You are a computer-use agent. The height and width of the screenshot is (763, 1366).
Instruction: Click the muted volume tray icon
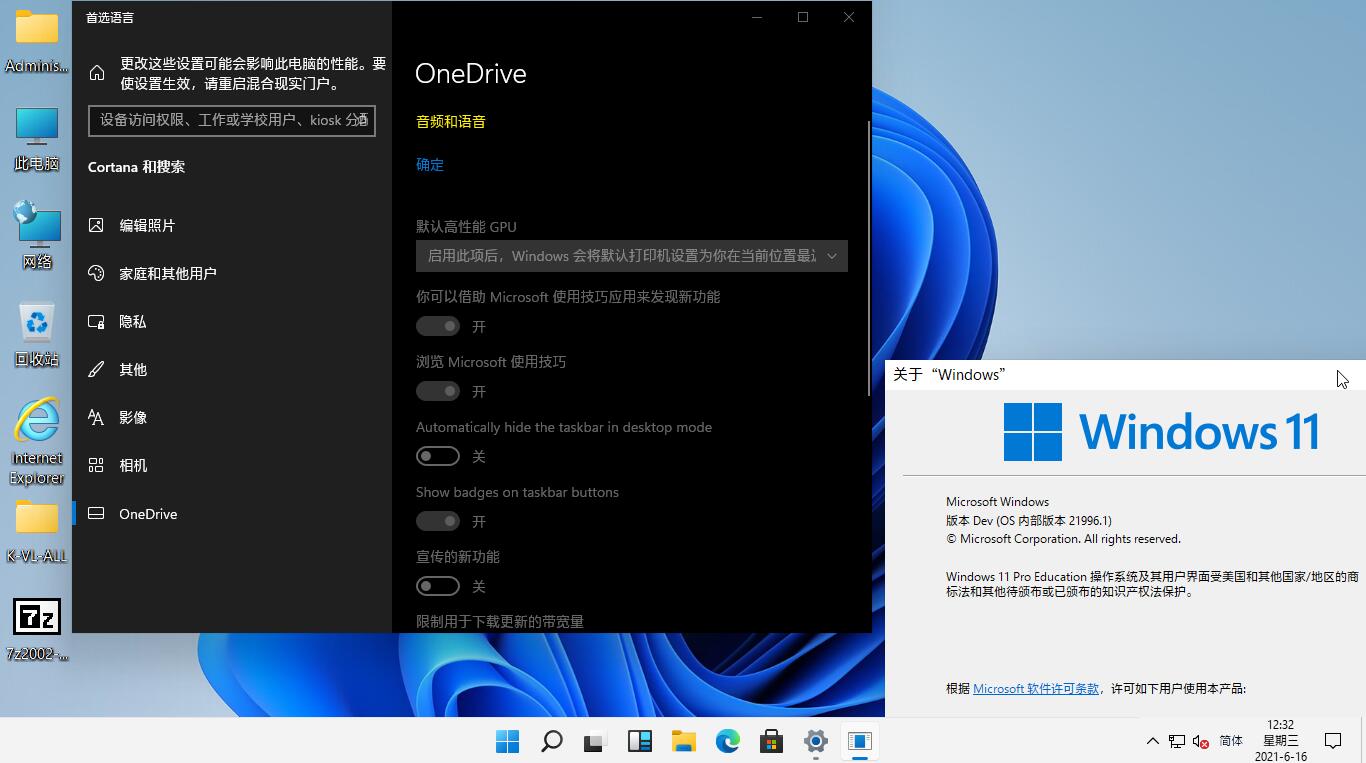pyautogui.click(x=1201, y=741)
